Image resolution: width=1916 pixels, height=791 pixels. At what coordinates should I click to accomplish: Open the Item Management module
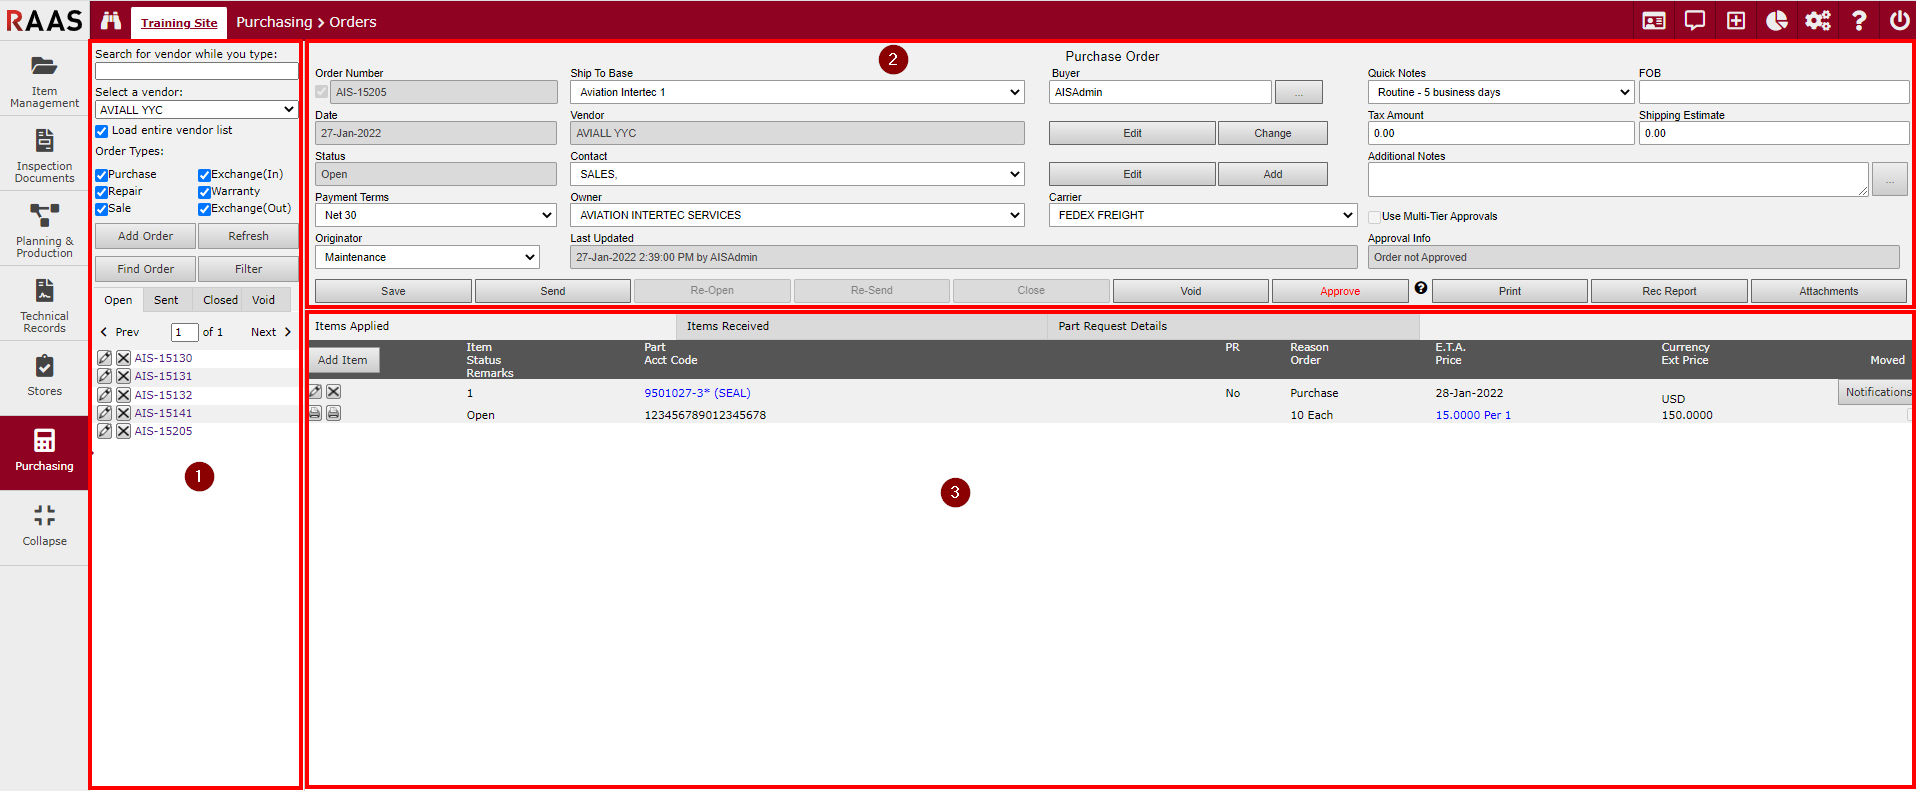[44, 80]
